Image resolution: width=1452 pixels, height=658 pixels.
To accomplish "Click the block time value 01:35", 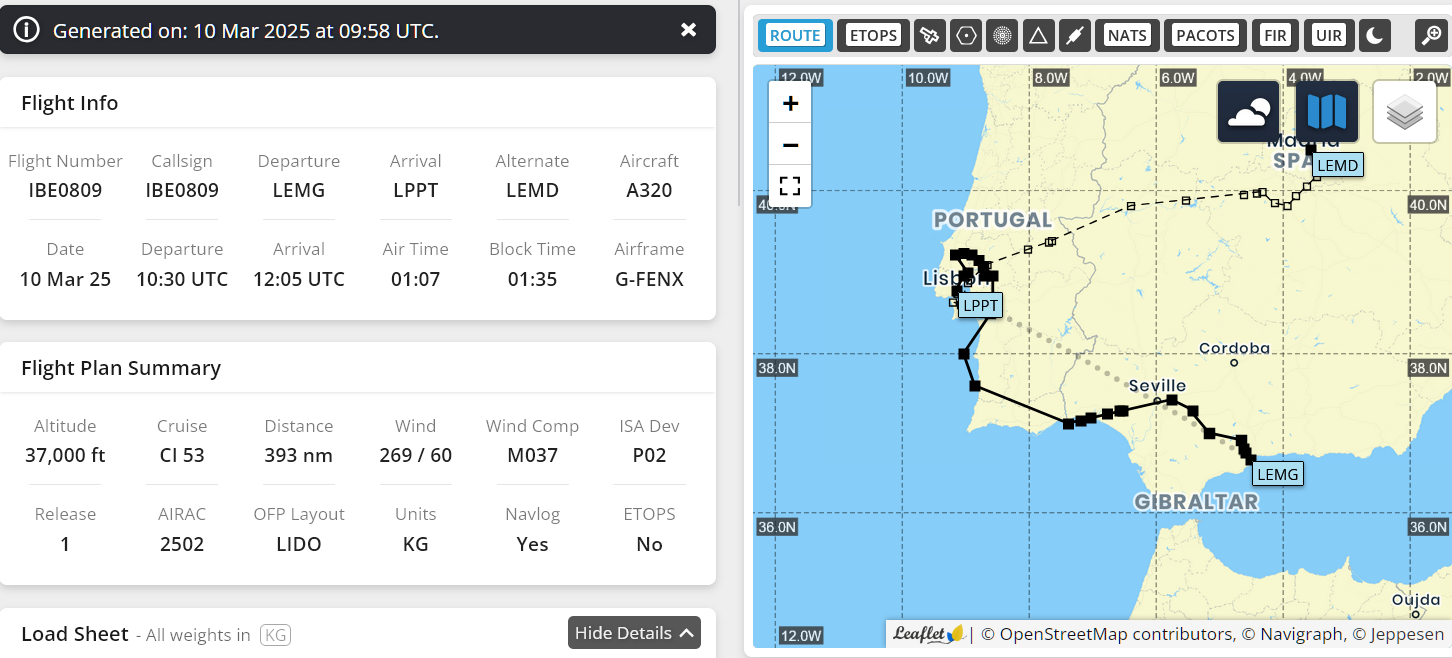I will click(x=532, y=279).
